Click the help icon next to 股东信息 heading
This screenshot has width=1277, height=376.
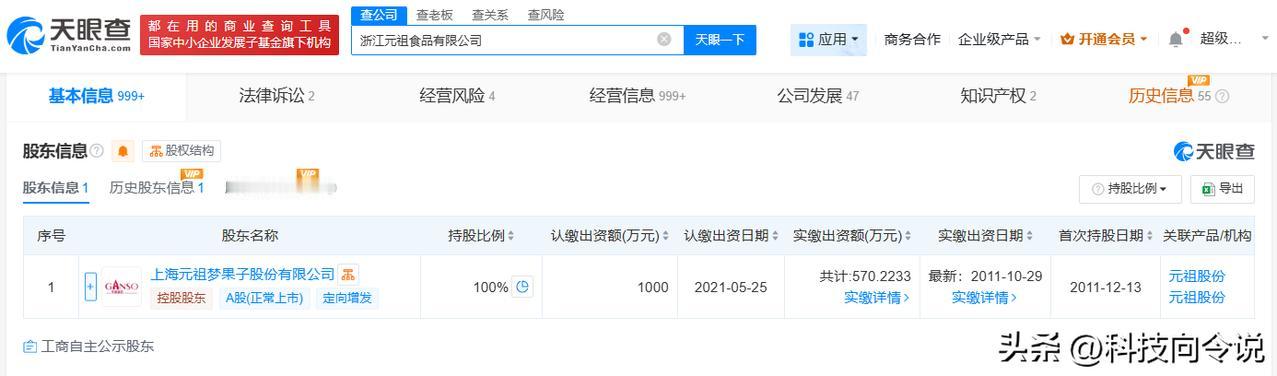click(97, 151)
